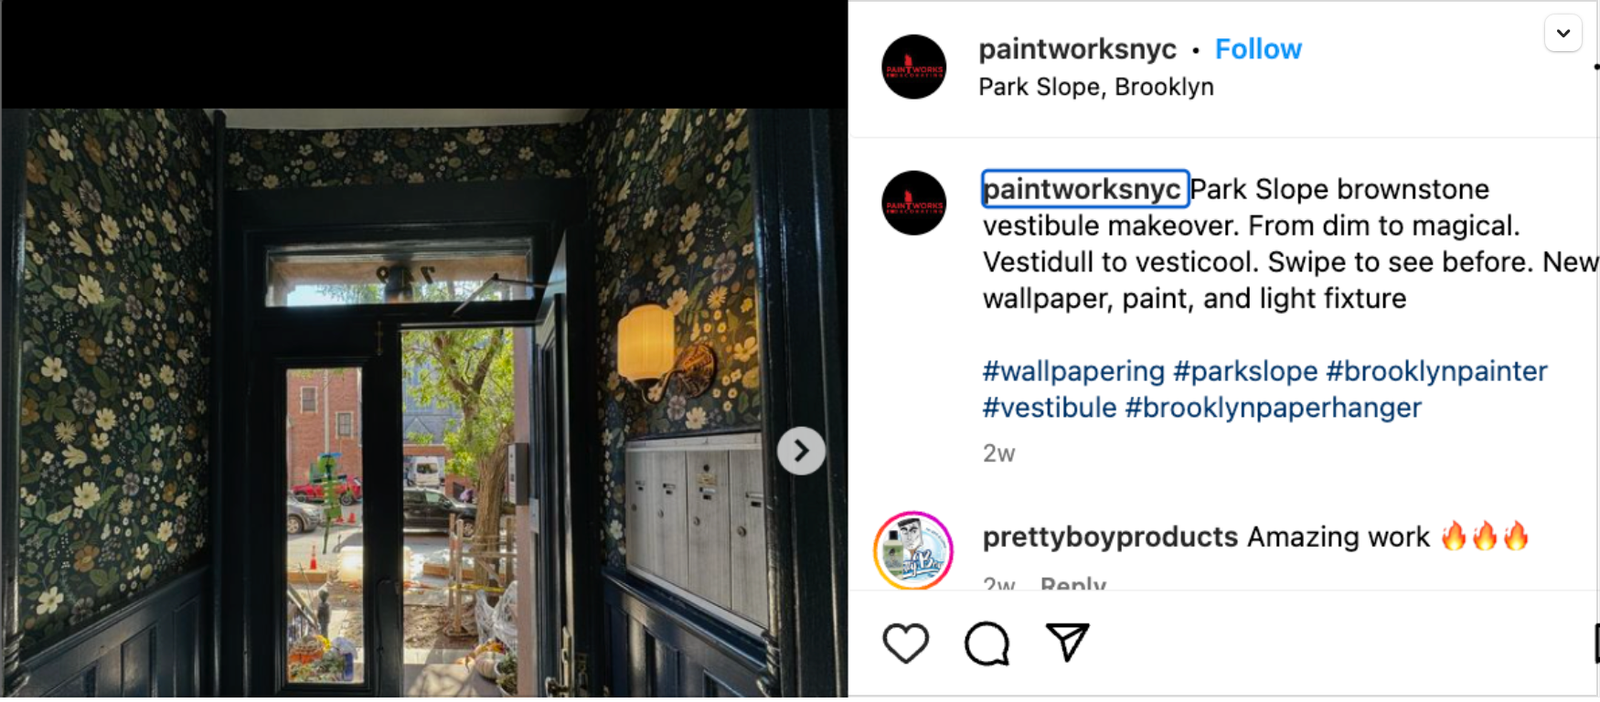Like the post with the heart icon
The image size is (1600, 702).
pos(906,643)
